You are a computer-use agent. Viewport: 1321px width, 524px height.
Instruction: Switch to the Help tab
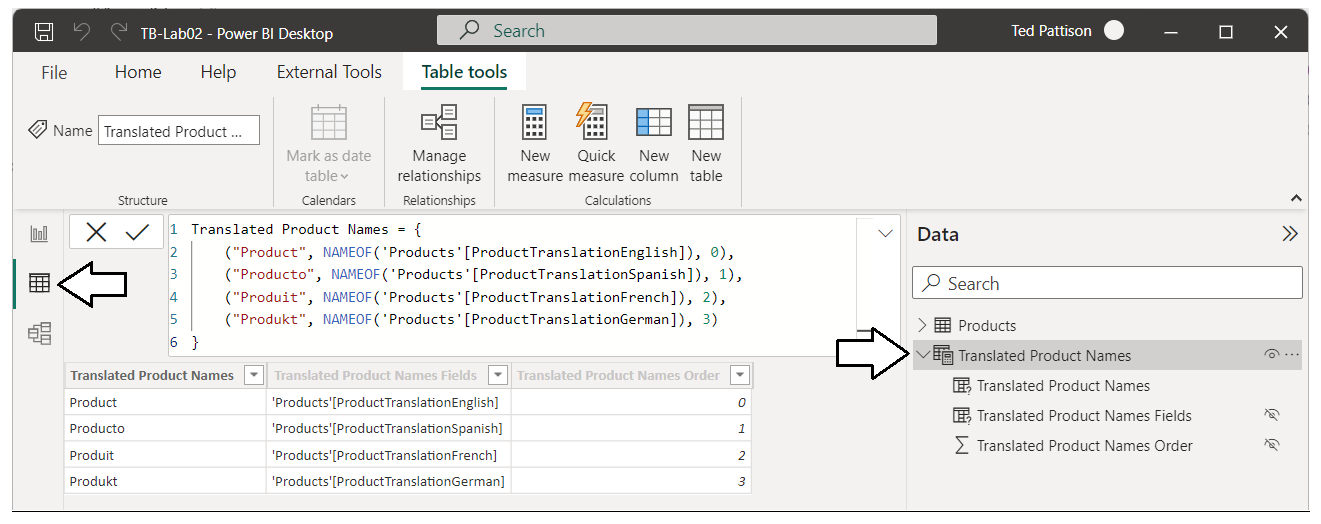(218, 72)
